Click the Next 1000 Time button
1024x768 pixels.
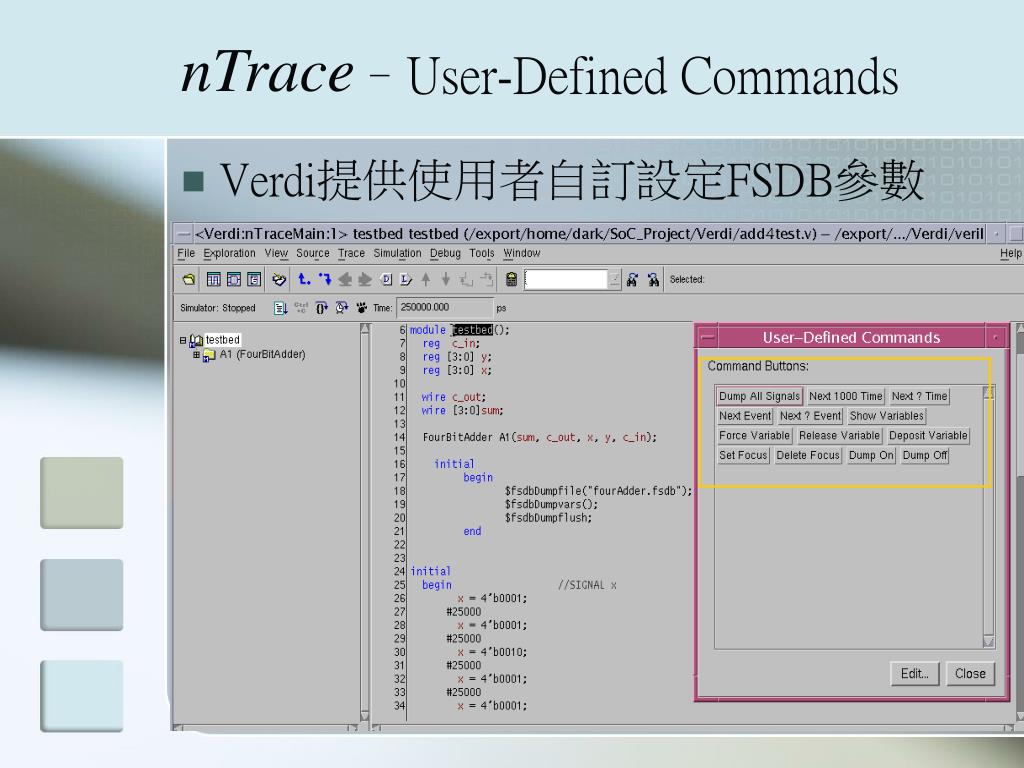click(846, 396)
